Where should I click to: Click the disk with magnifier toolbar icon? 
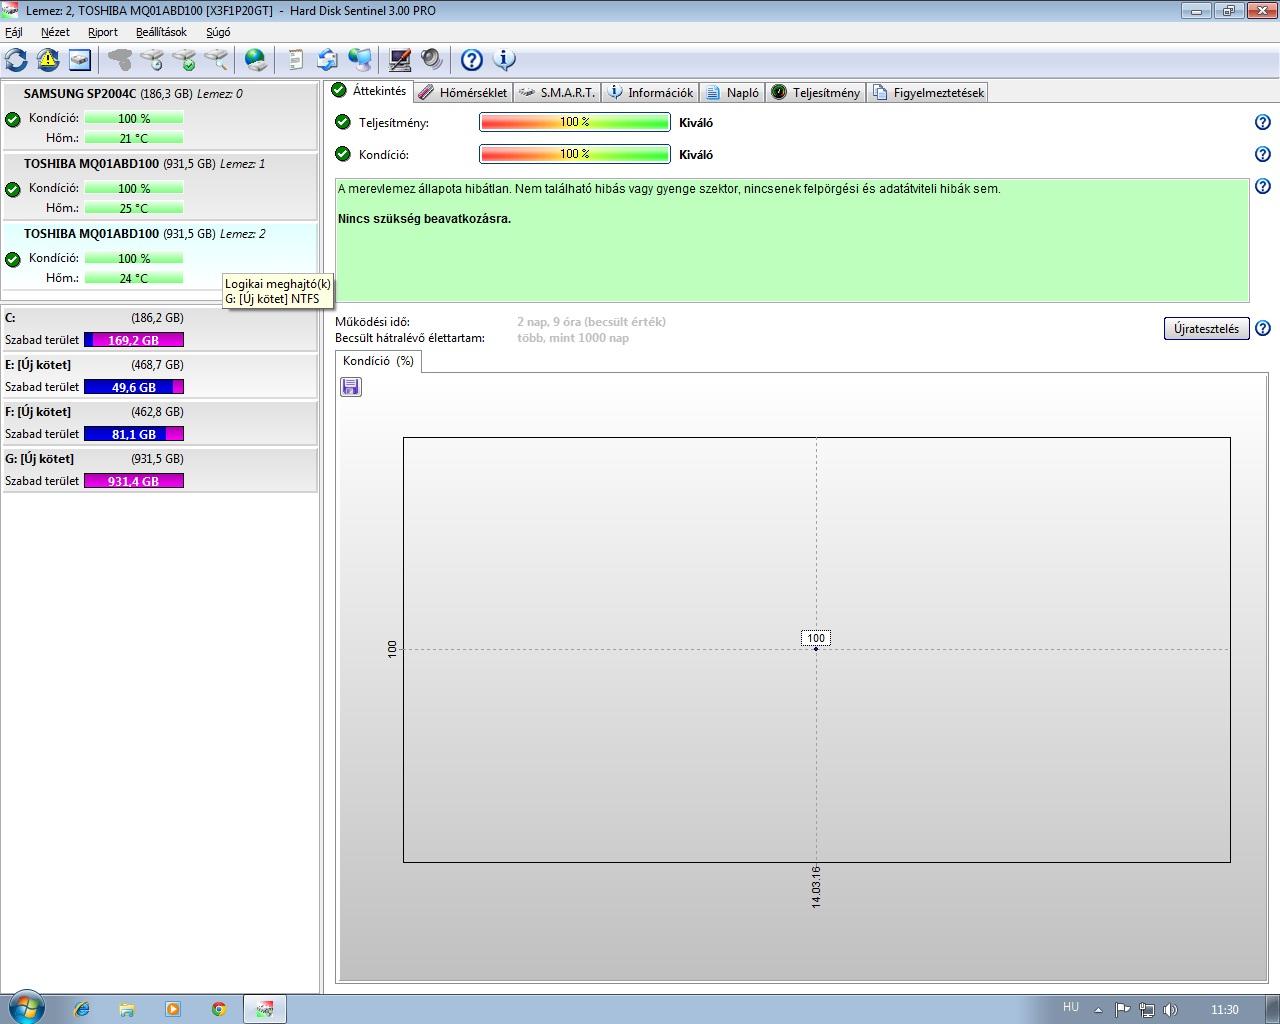pyautogui.click(x=216, y=60)
